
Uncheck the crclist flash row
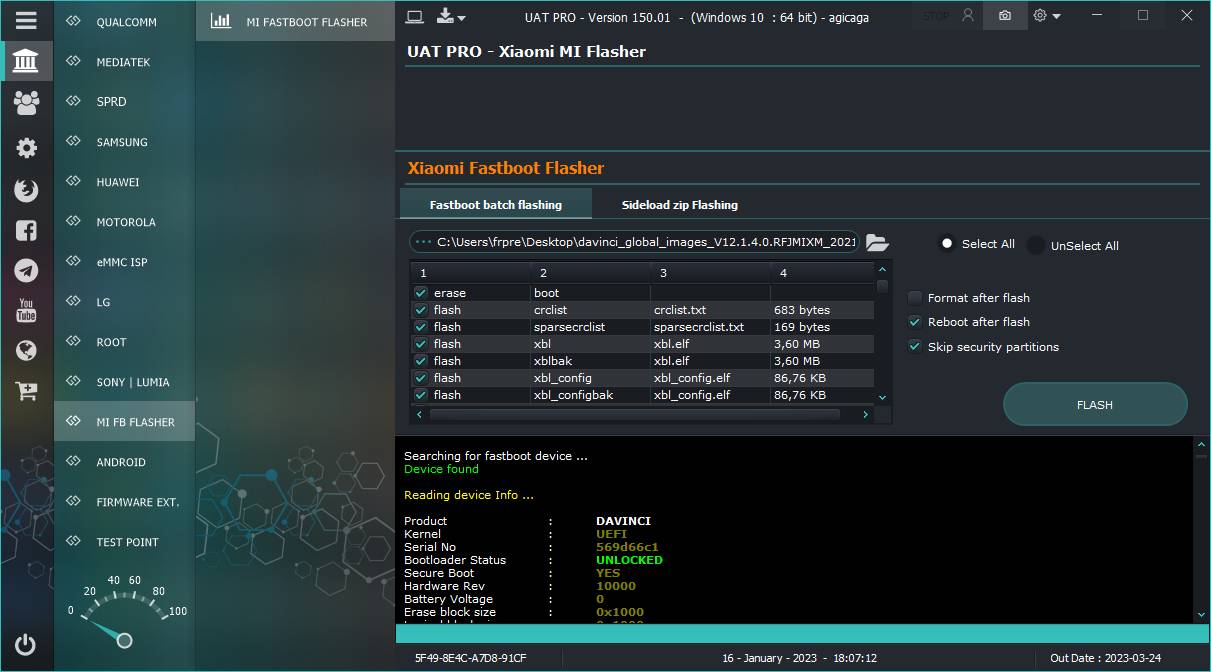pos(421,310)
